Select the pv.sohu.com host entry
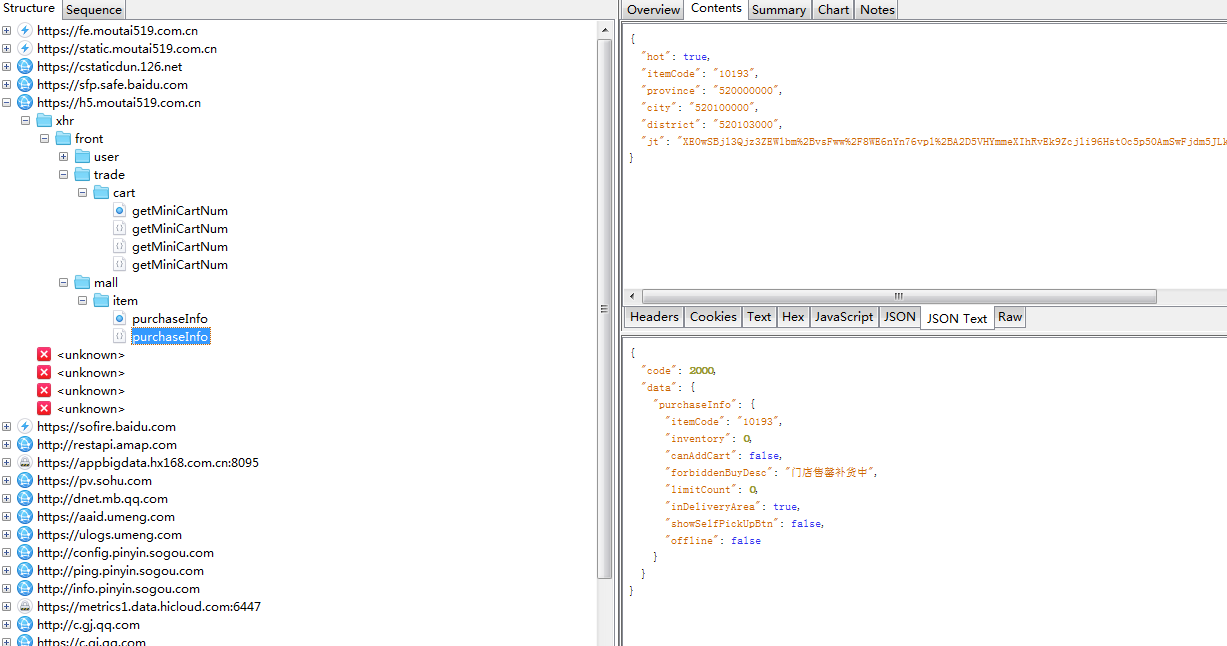Viewport: 1227px width, 646px height. tap(94, 481)
